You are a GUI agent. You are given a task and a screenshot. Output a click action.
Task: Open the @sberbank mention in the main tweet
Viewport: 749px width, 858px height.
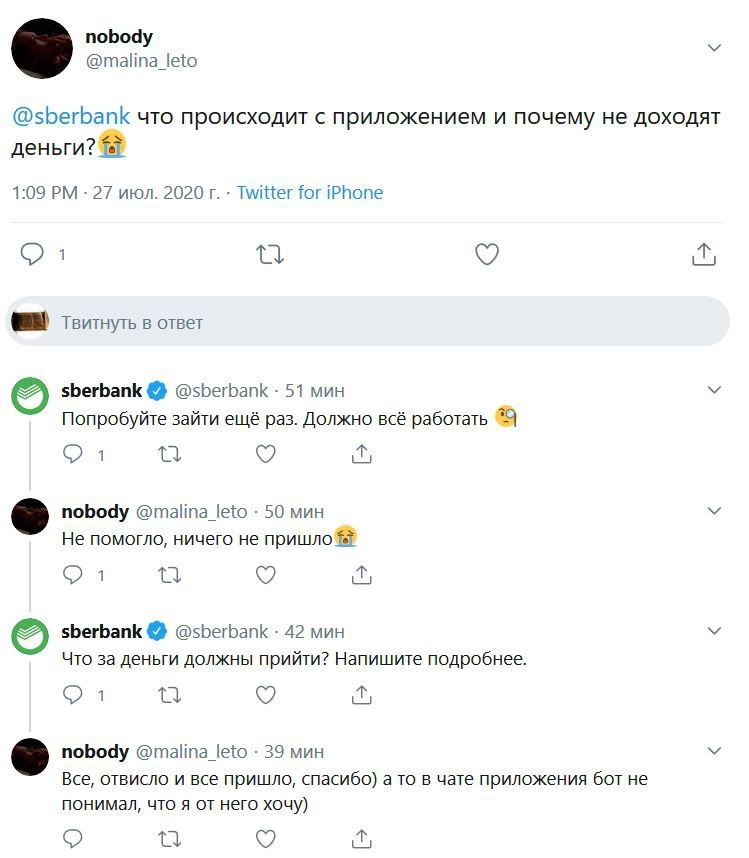point(70,117)
